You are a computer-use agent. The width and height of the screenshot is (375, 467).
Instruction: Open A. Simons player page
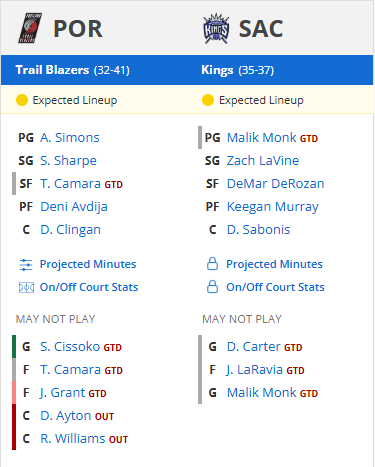70,138
